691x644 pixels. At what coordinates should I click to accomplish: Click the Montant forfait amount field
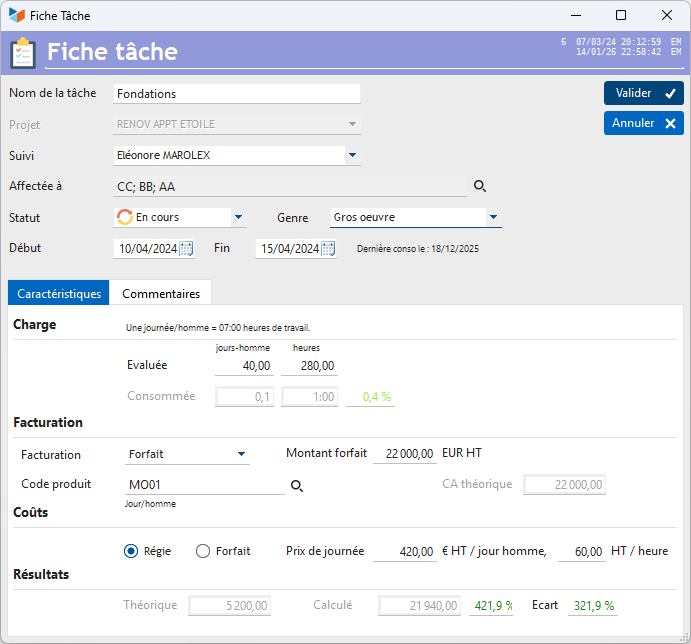(405, 454)
